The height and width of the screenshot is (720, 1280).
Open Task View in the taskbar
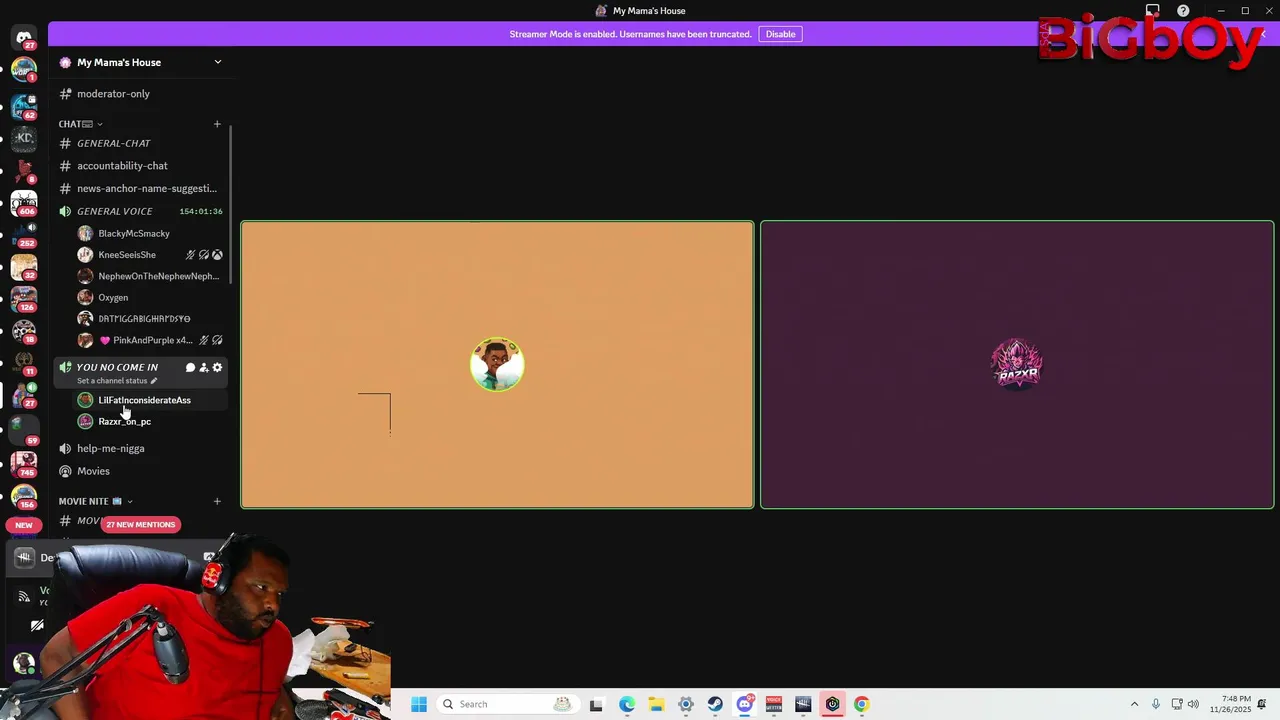(x=597, y=704)
